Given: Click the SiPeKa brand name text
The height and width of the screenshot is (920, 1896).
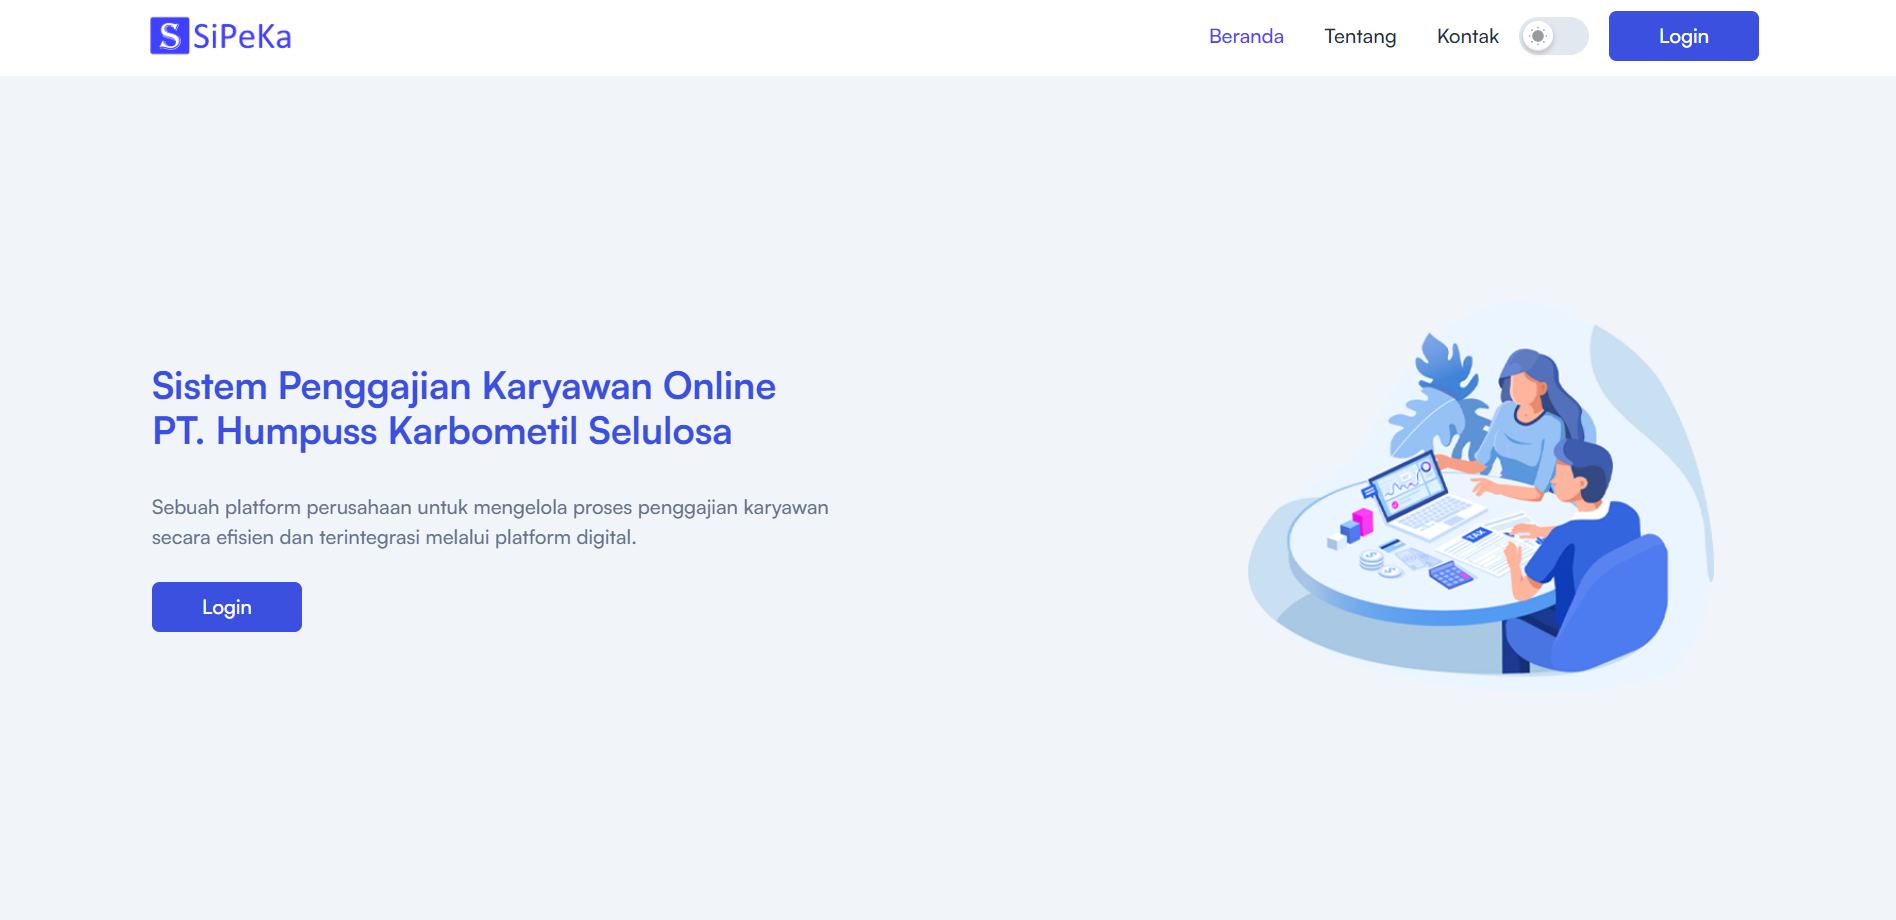Looking at the screenshot, I should tap(243, 35).
